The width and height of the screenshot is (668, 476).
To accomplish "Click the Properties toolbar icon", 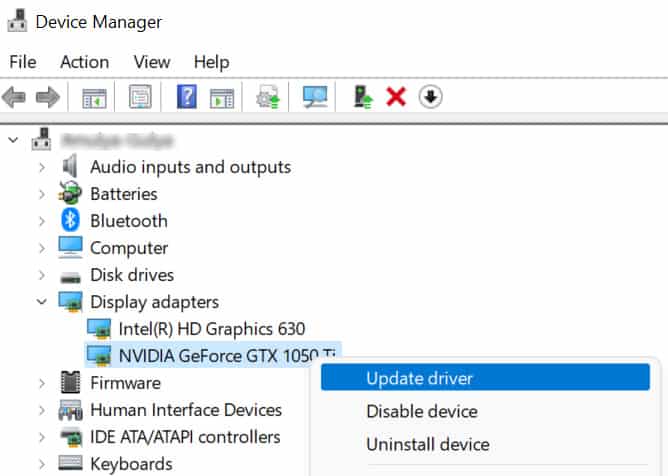I will (140, 97).
